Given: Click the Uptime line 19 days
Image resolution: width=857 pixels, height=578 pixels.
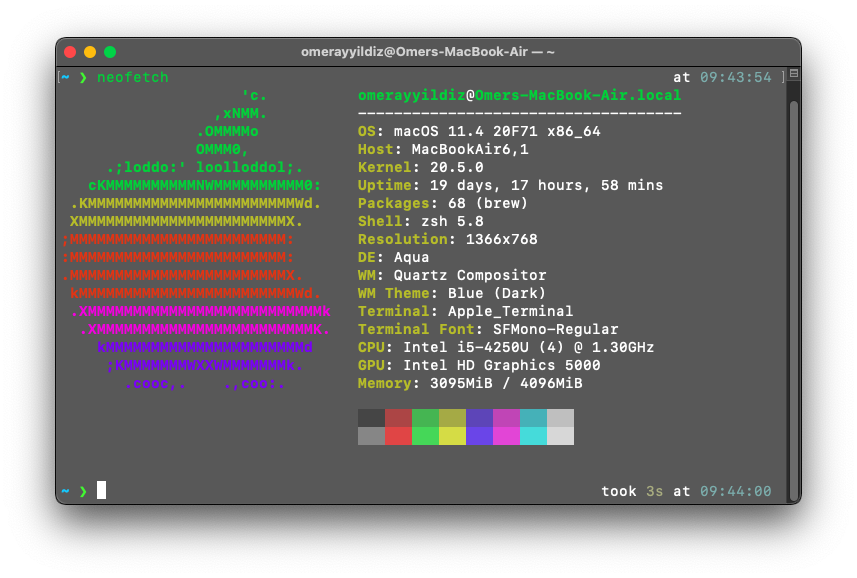Looking at the screenshot, I should [x=510, y=186].
